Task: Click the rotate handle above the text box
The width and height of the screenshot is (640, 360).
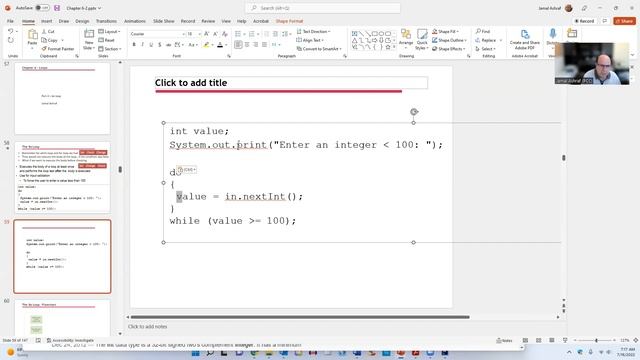Action: pos(414,111)
